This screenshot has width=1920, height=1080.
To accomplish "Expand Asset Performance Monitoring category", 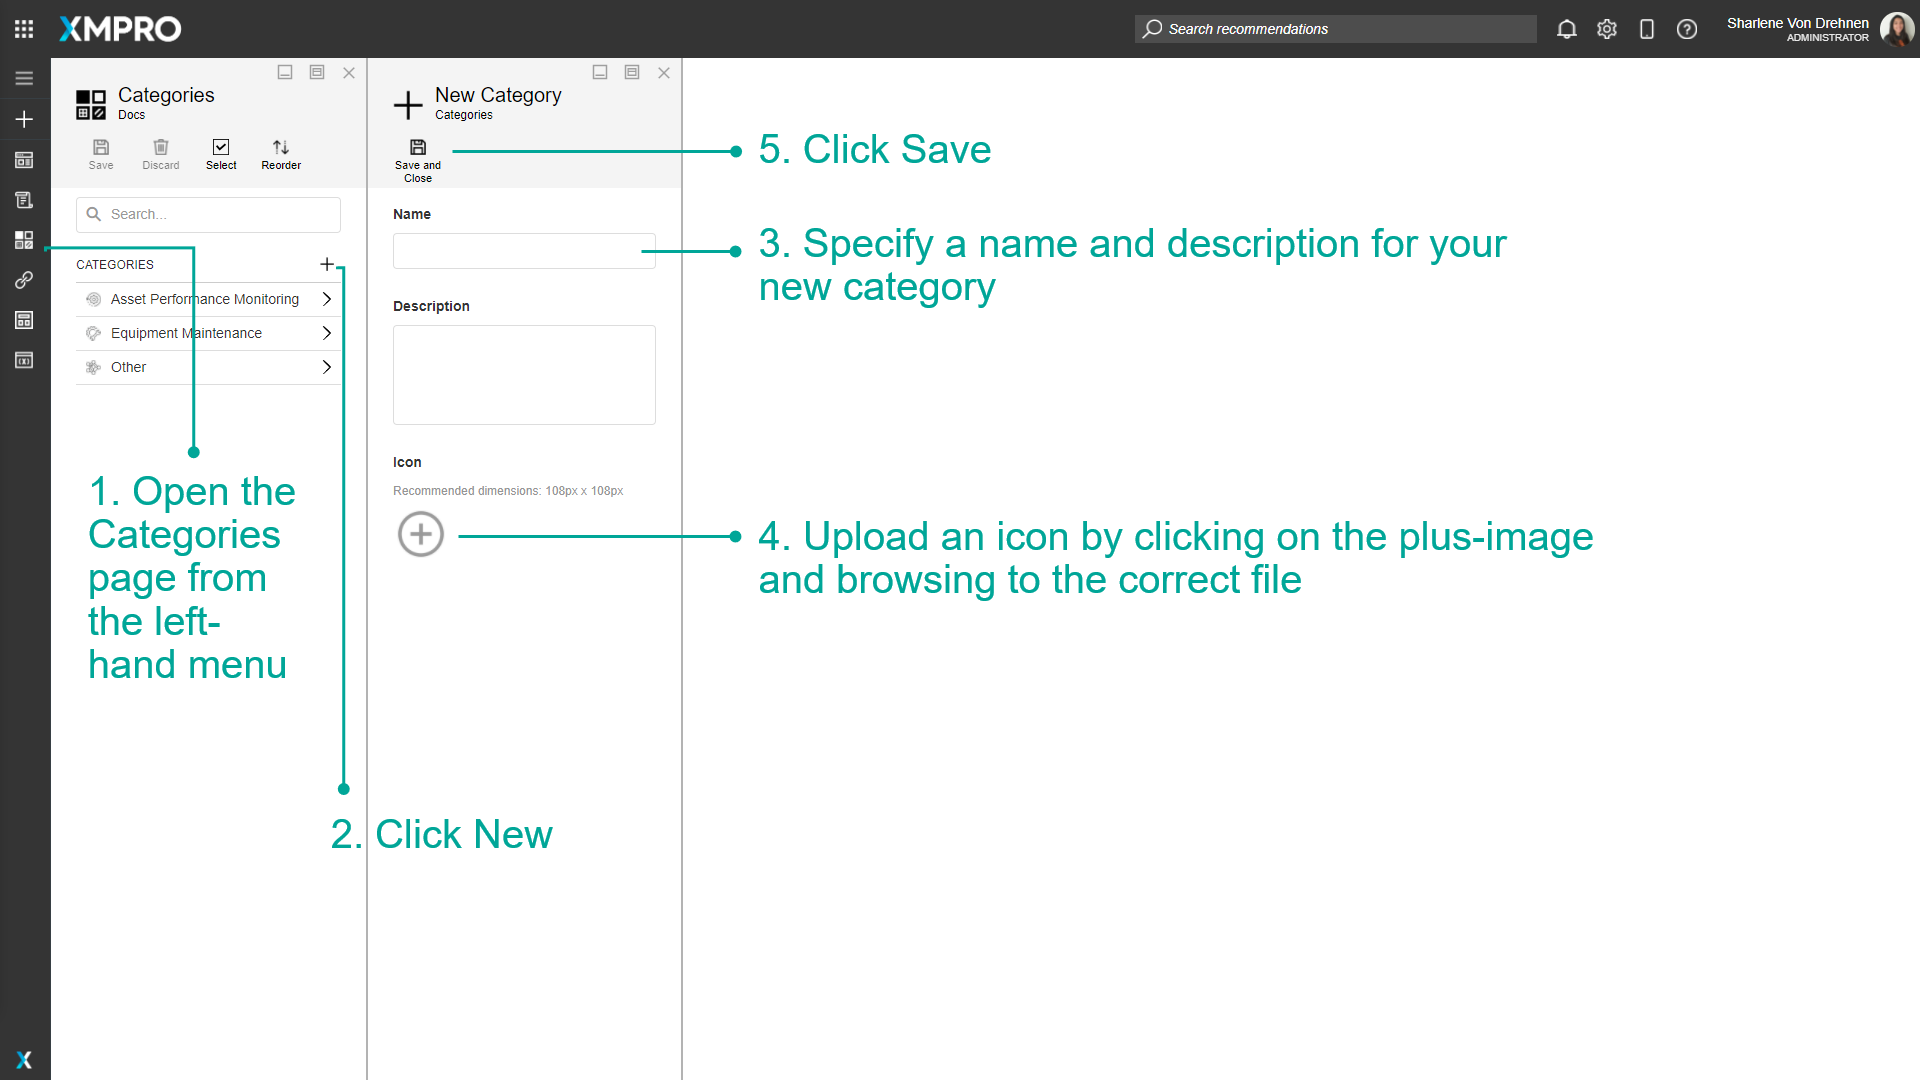I will [x=326, y=299].
